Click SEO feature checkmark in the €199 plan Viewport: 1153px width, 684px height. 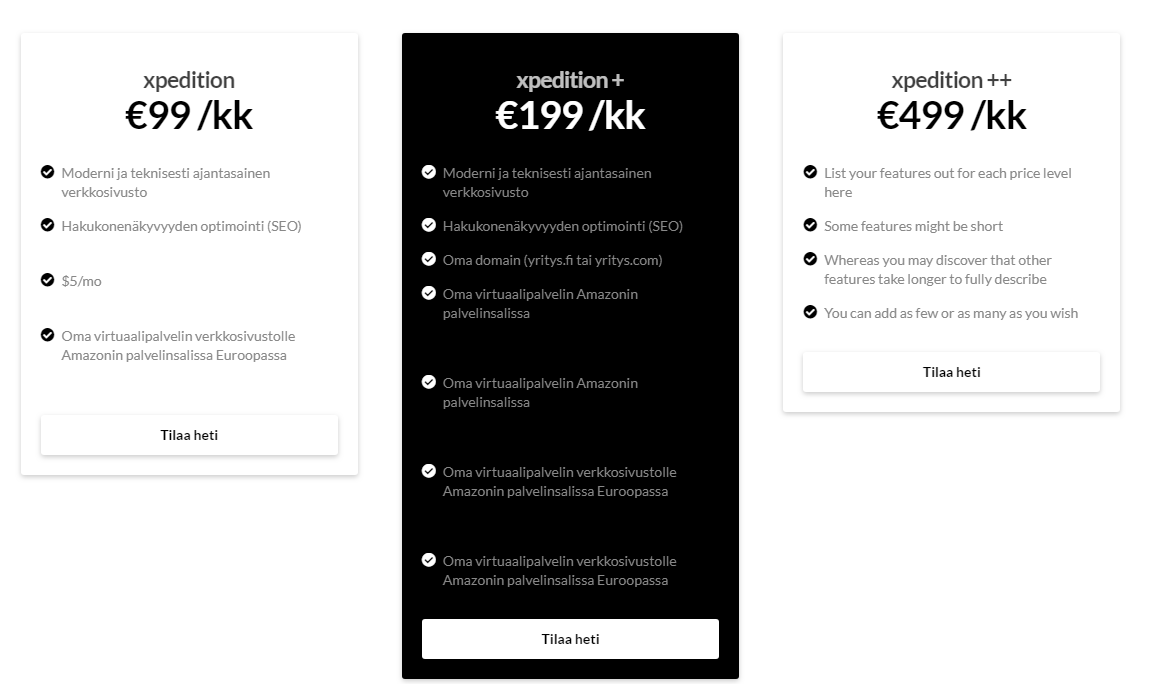(429, 225)
